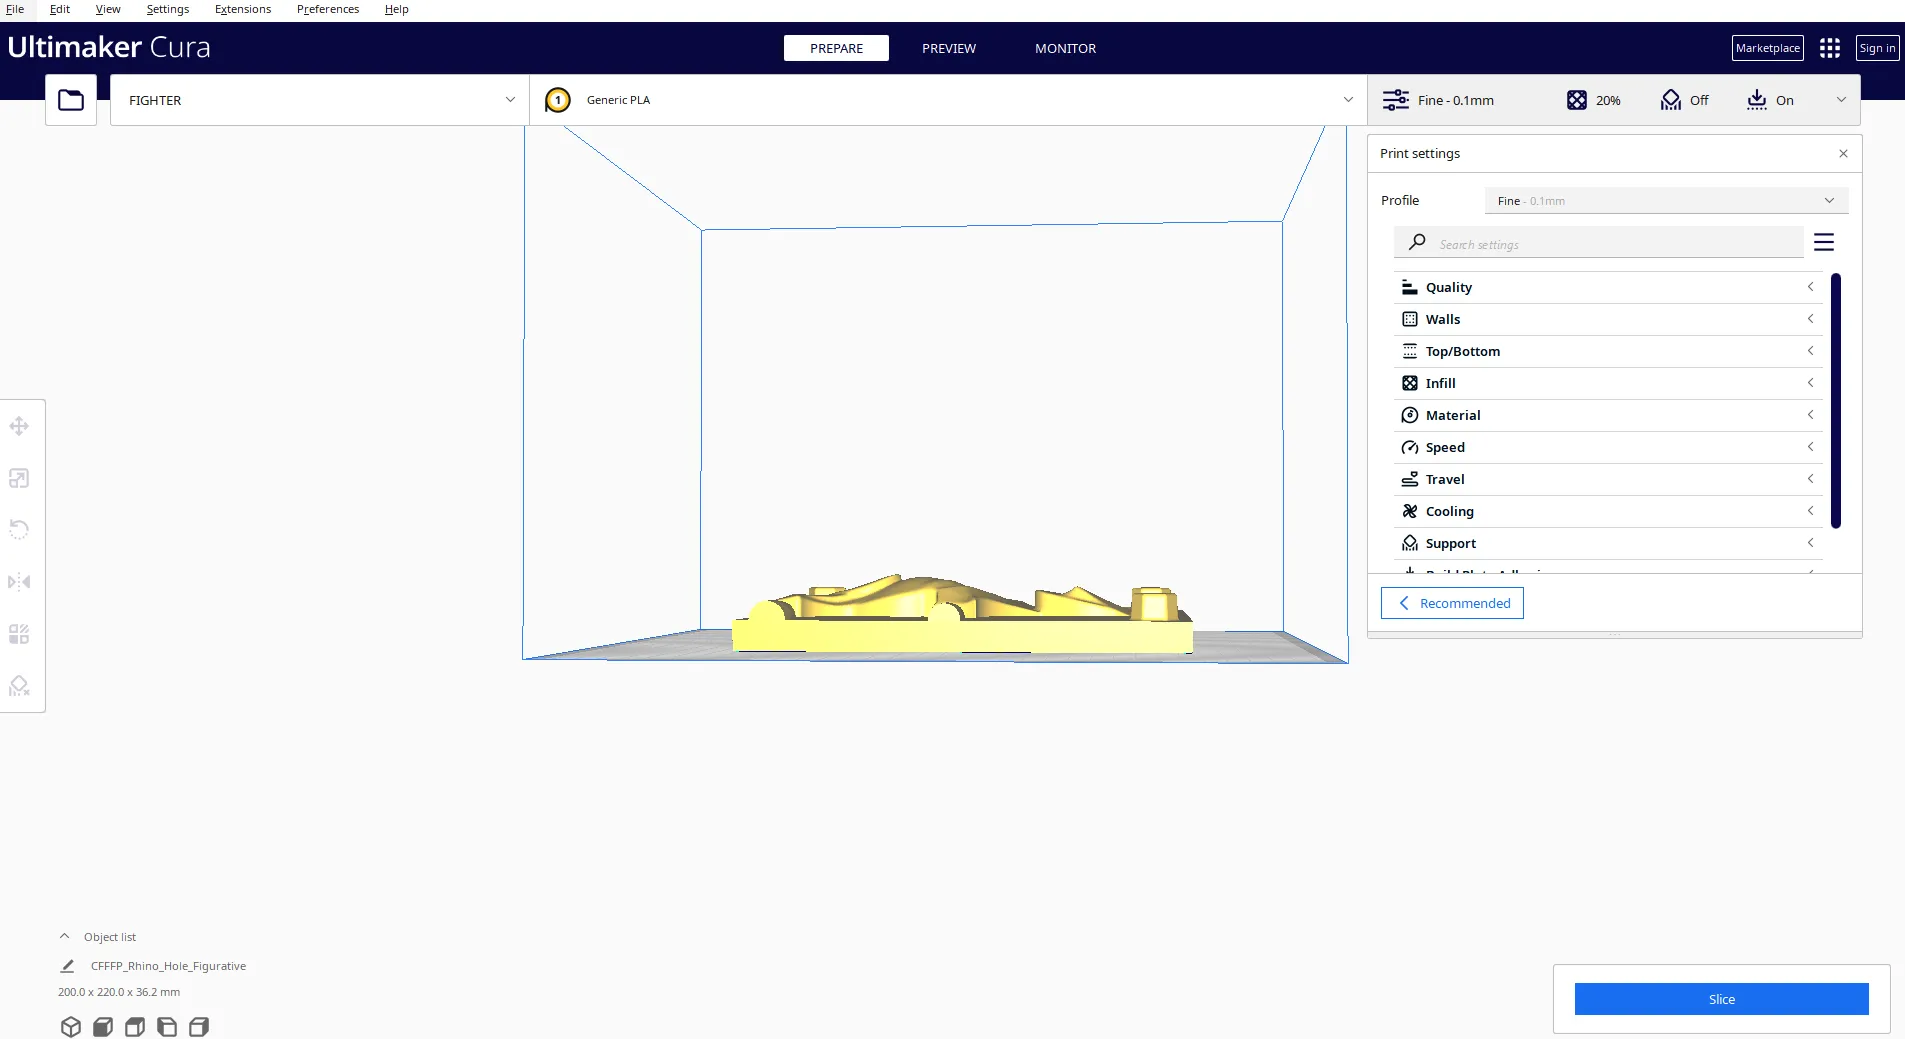Image resolution: width=1905 pixels, height=1039 pixels.
Task: Open the application switcher grid icon
Action: tap(1830, 48)
